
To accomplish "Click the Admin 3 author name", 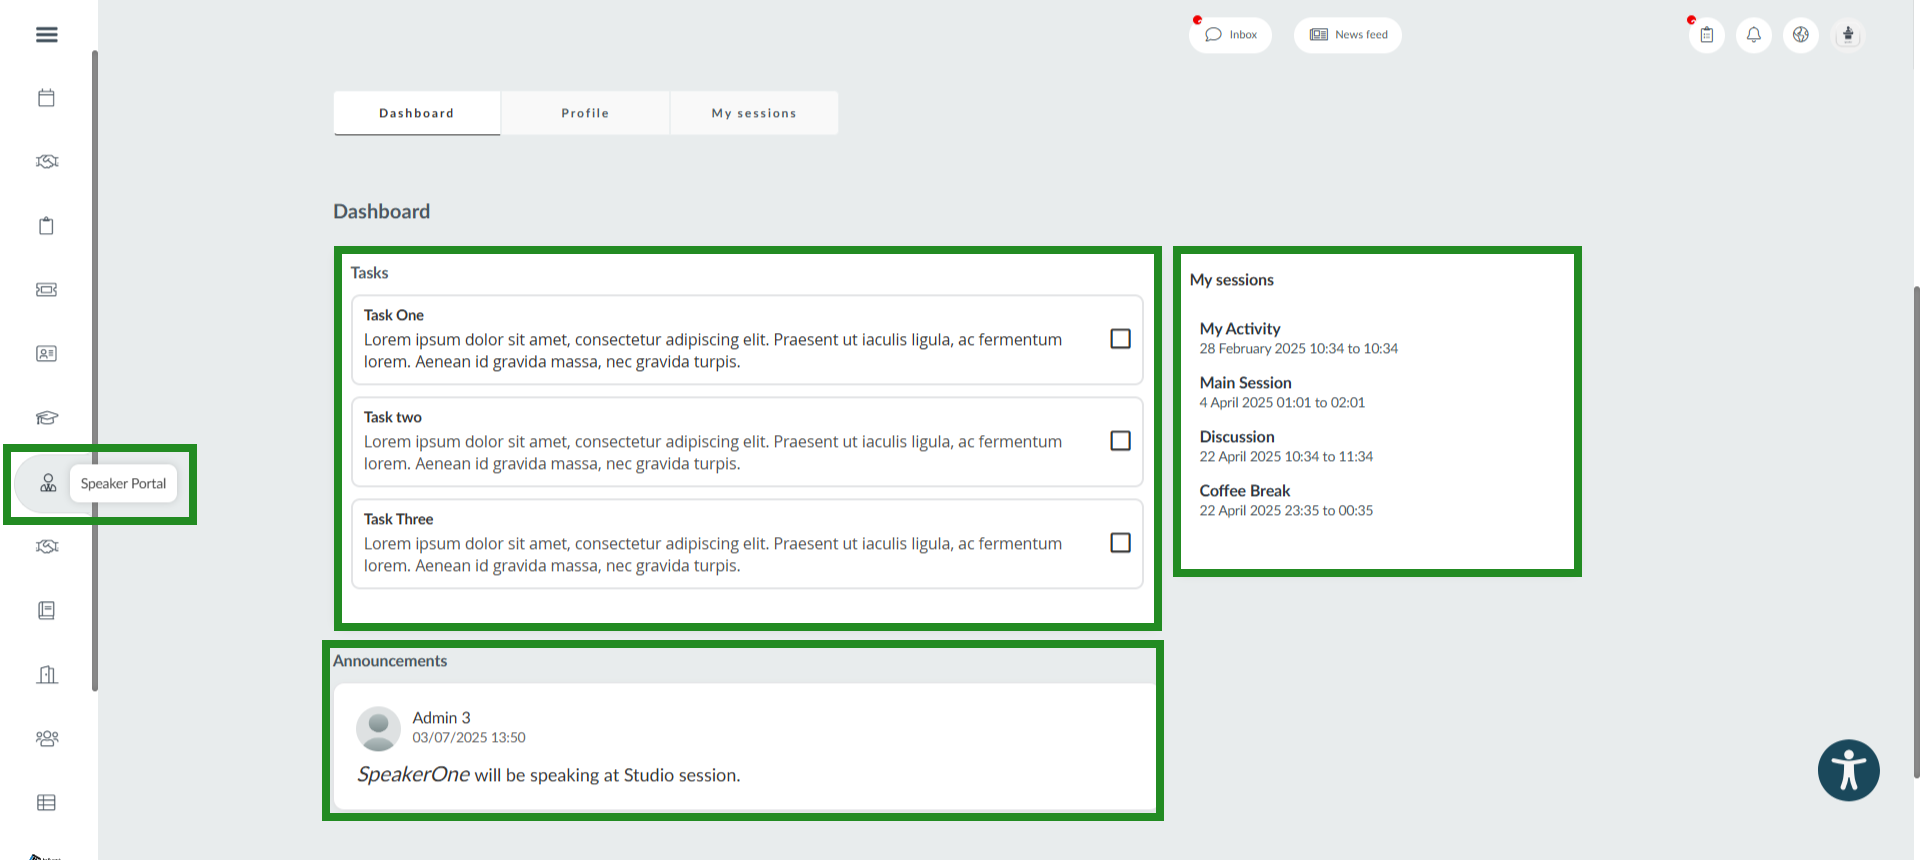I will coord(441,718).
